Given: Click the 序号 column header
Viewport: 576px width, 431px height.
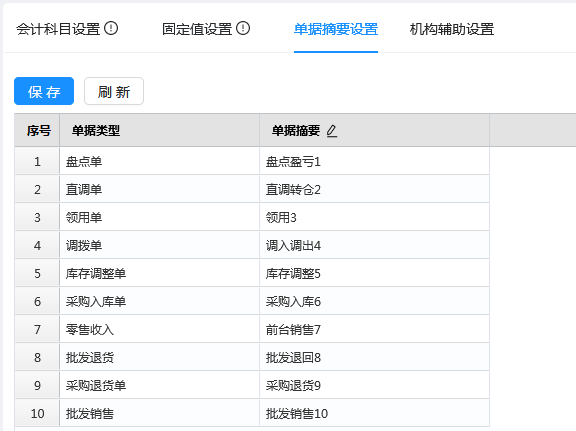Looking at the screenshot, I should [37, 130].
